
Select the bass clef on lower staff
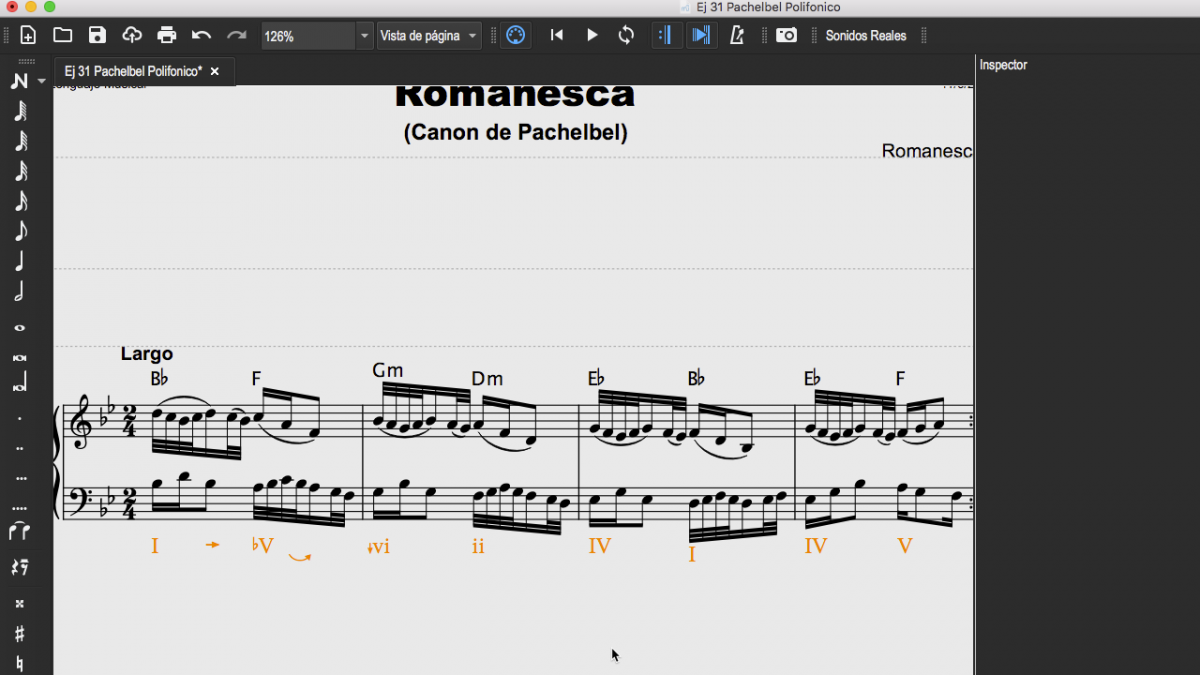point(81,500)
